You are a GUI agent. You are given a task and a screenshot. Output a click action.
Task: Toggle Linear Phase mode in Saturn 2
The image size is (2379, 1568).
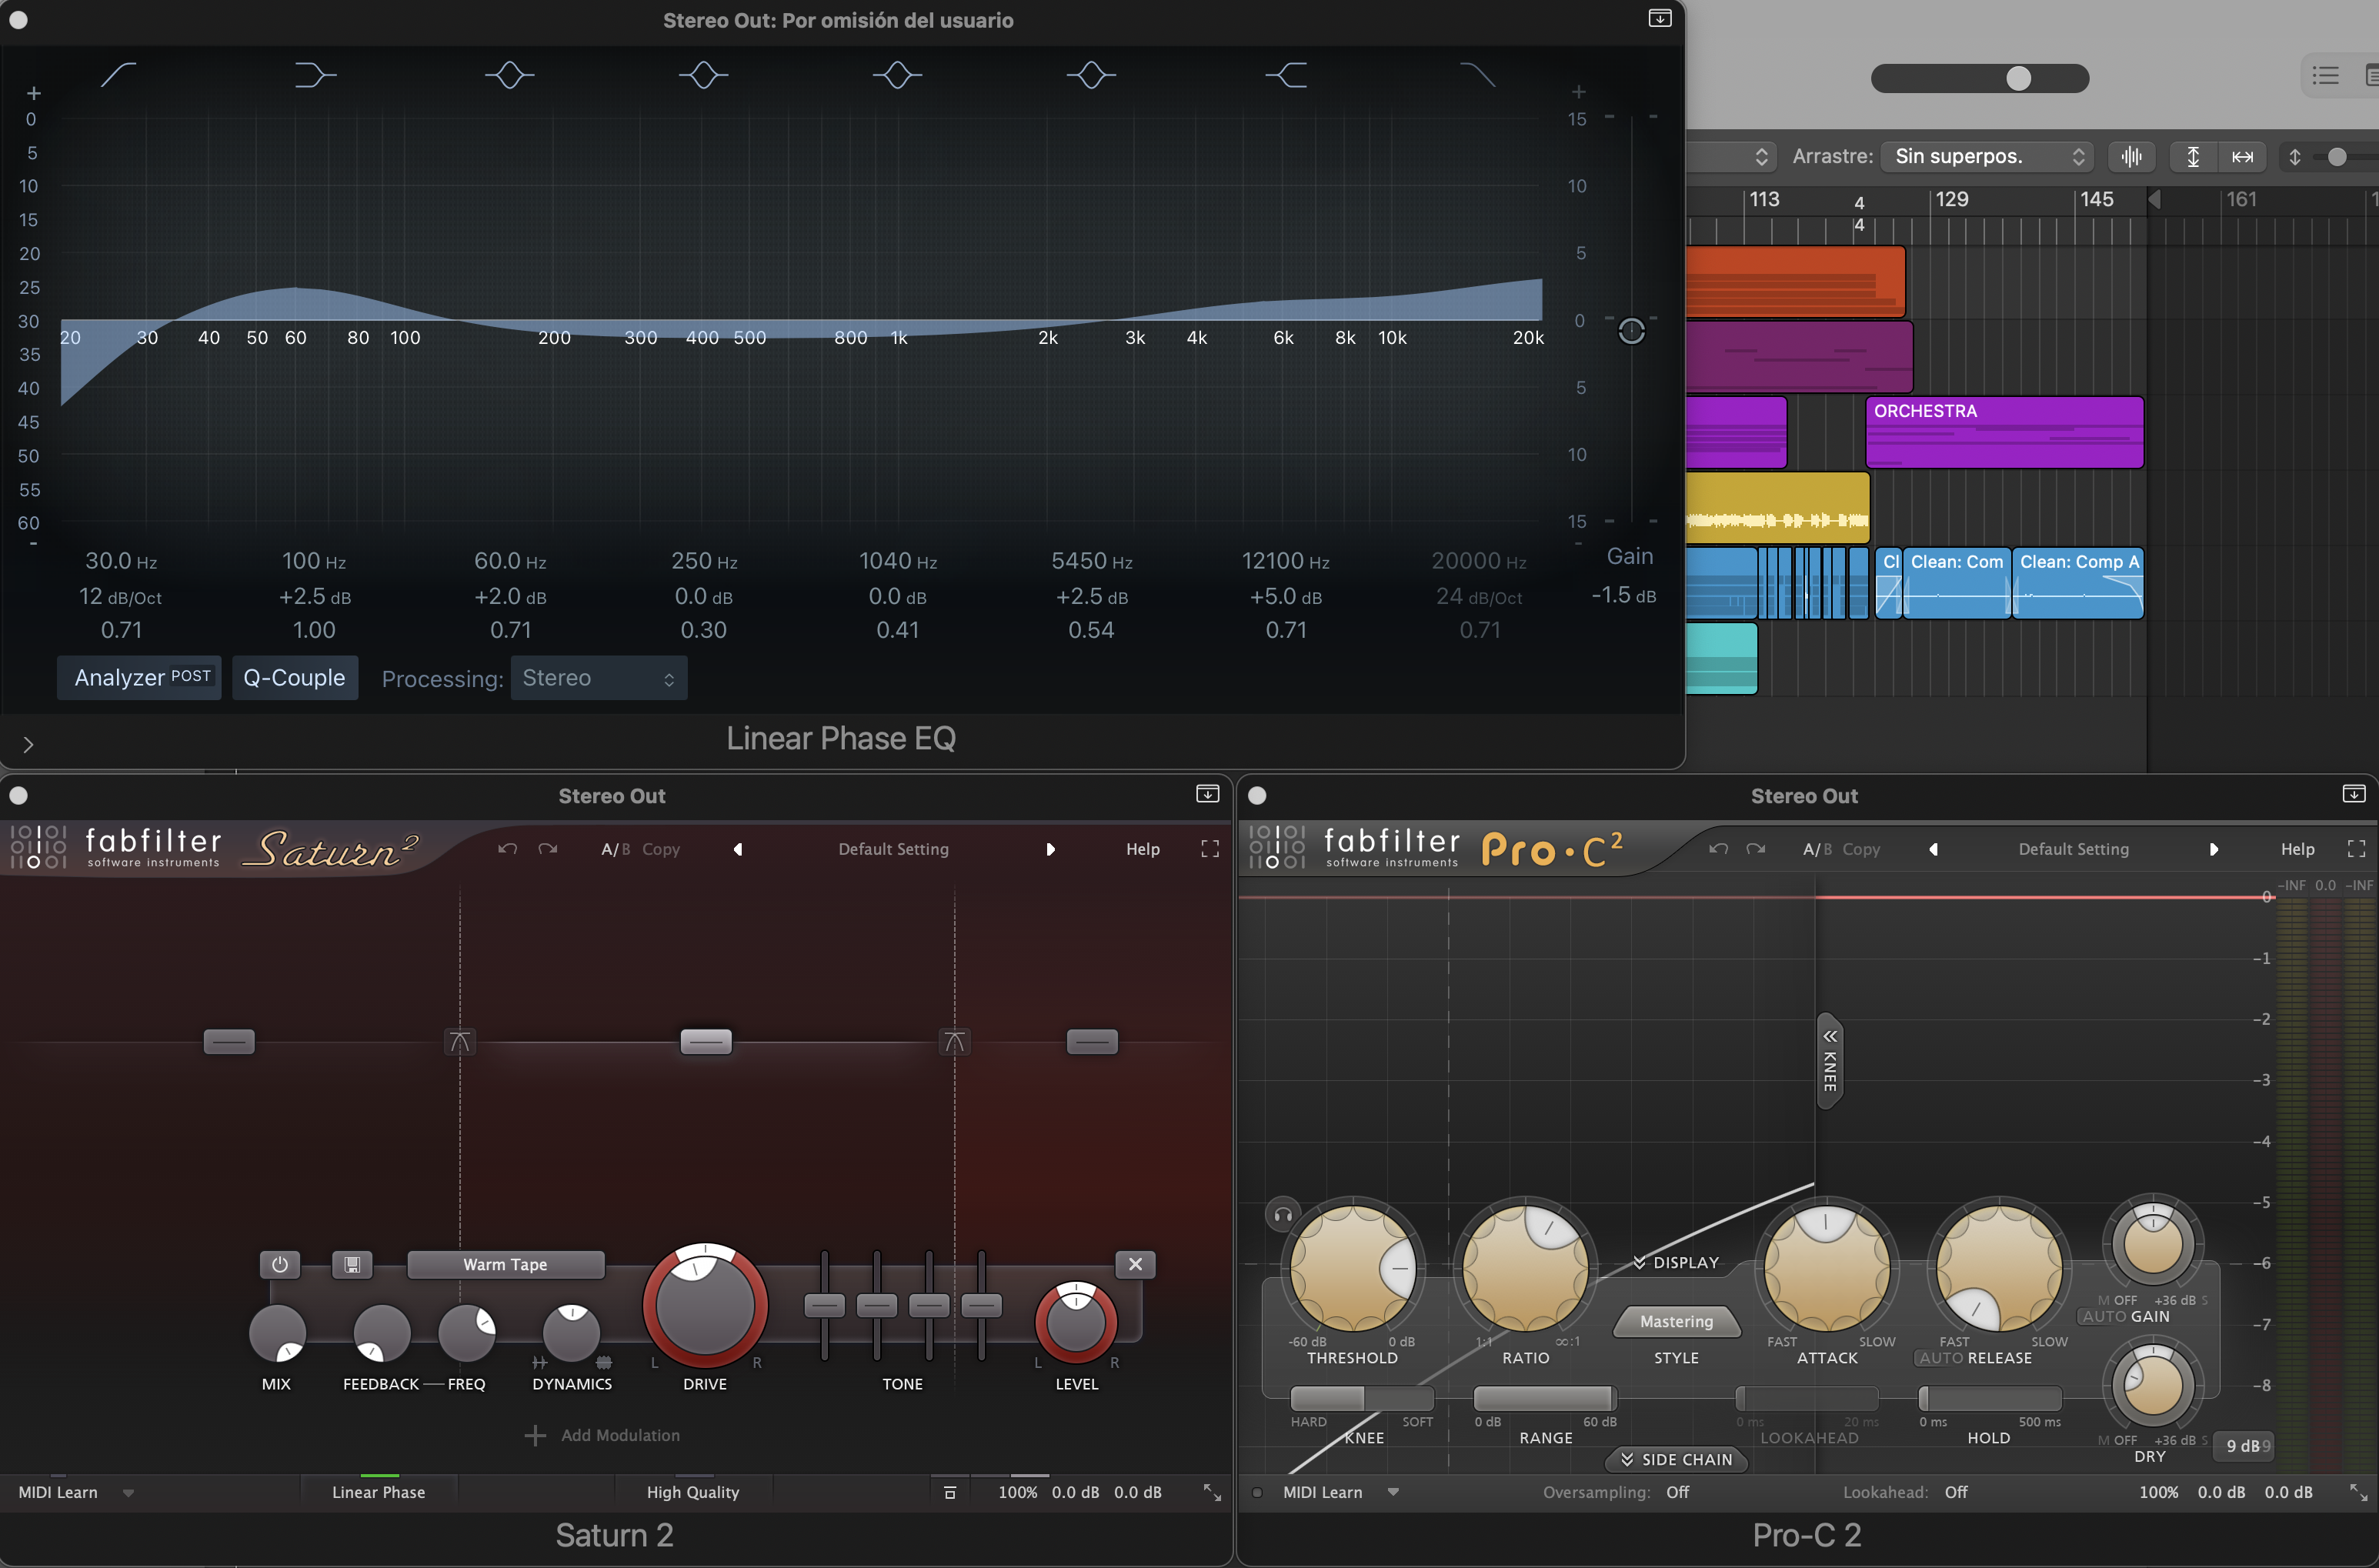(x=379, y=1492)
